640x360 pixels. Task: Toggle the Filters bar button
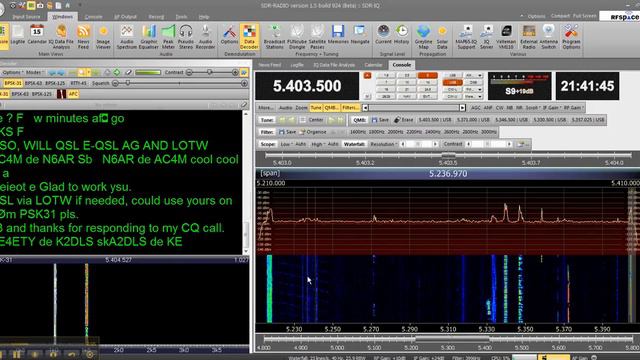[x=351, y=108]
